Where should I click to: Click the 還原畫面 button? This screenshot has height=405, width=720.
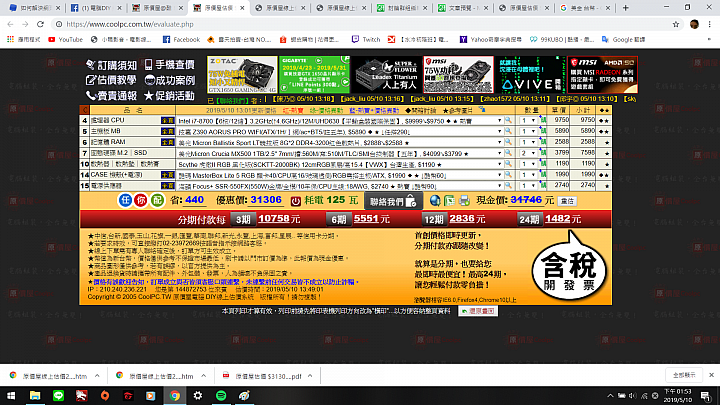(x=478, y=311)
